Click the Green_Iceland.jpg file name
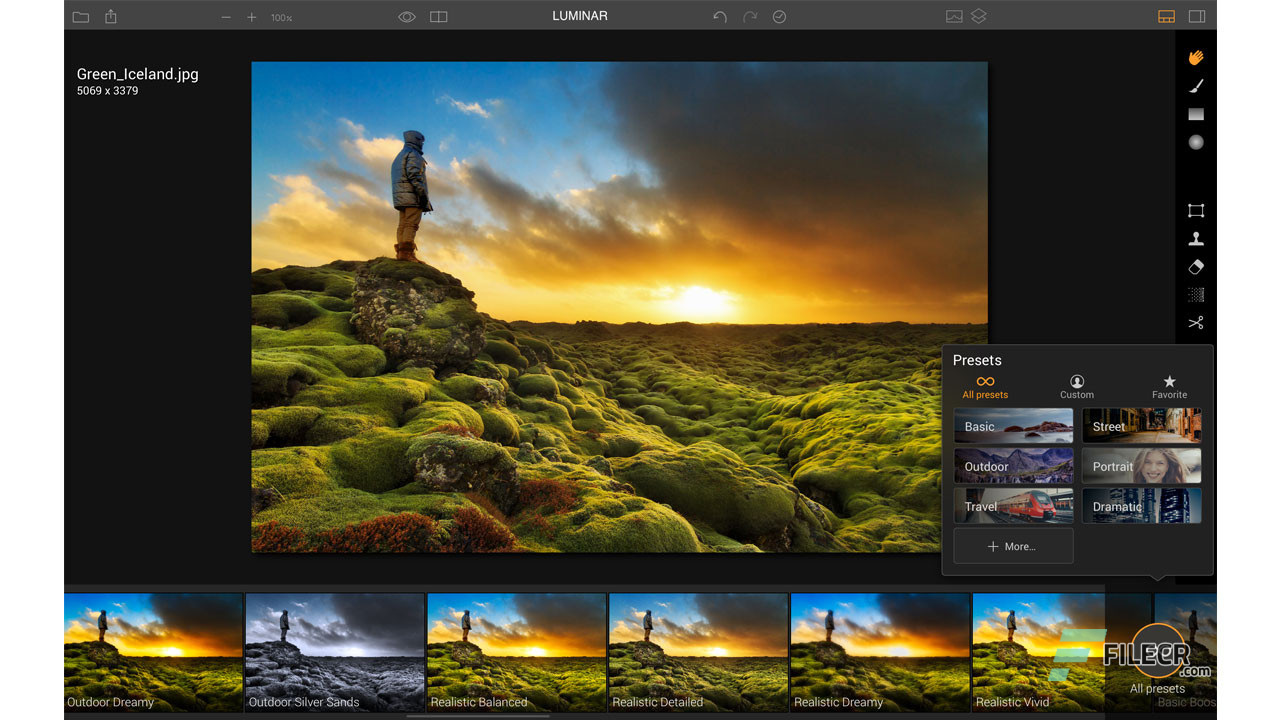The image size is (1280, 720). click(x=137, y=74)
